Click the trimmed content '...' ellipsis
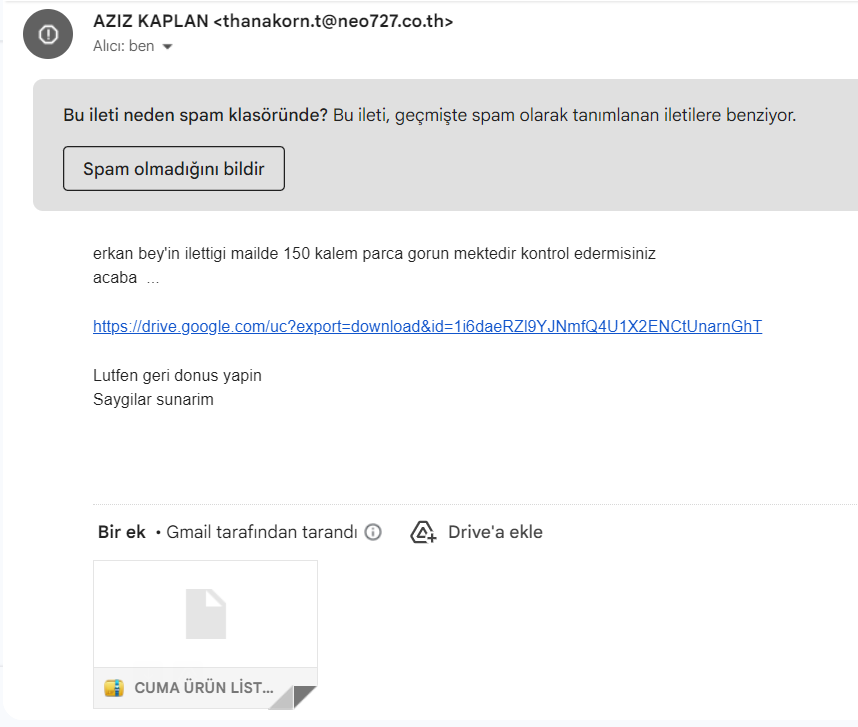Screen dimensions: 858x727 (x=153, y=280)
